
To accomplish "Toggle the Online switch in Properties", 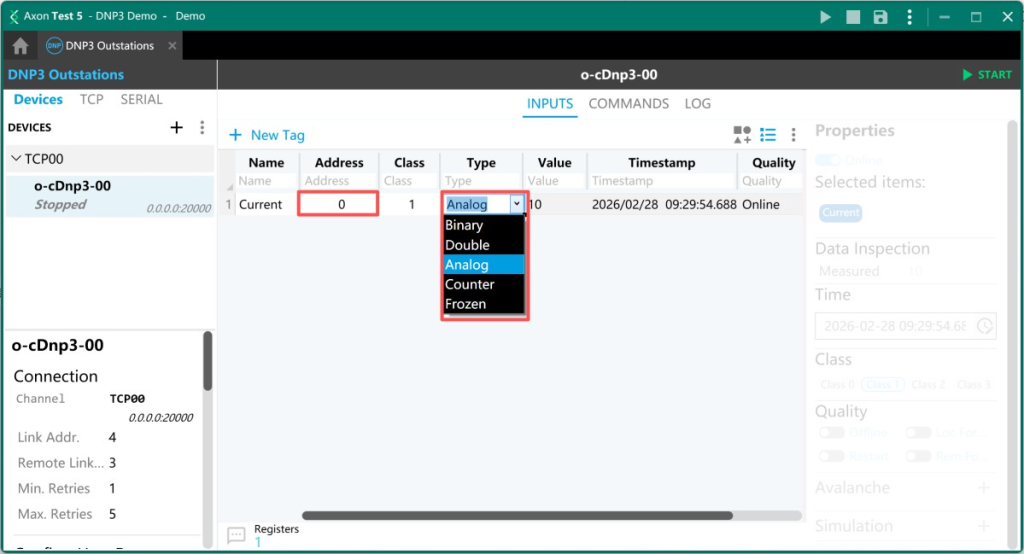I will (x=828, y=160).
